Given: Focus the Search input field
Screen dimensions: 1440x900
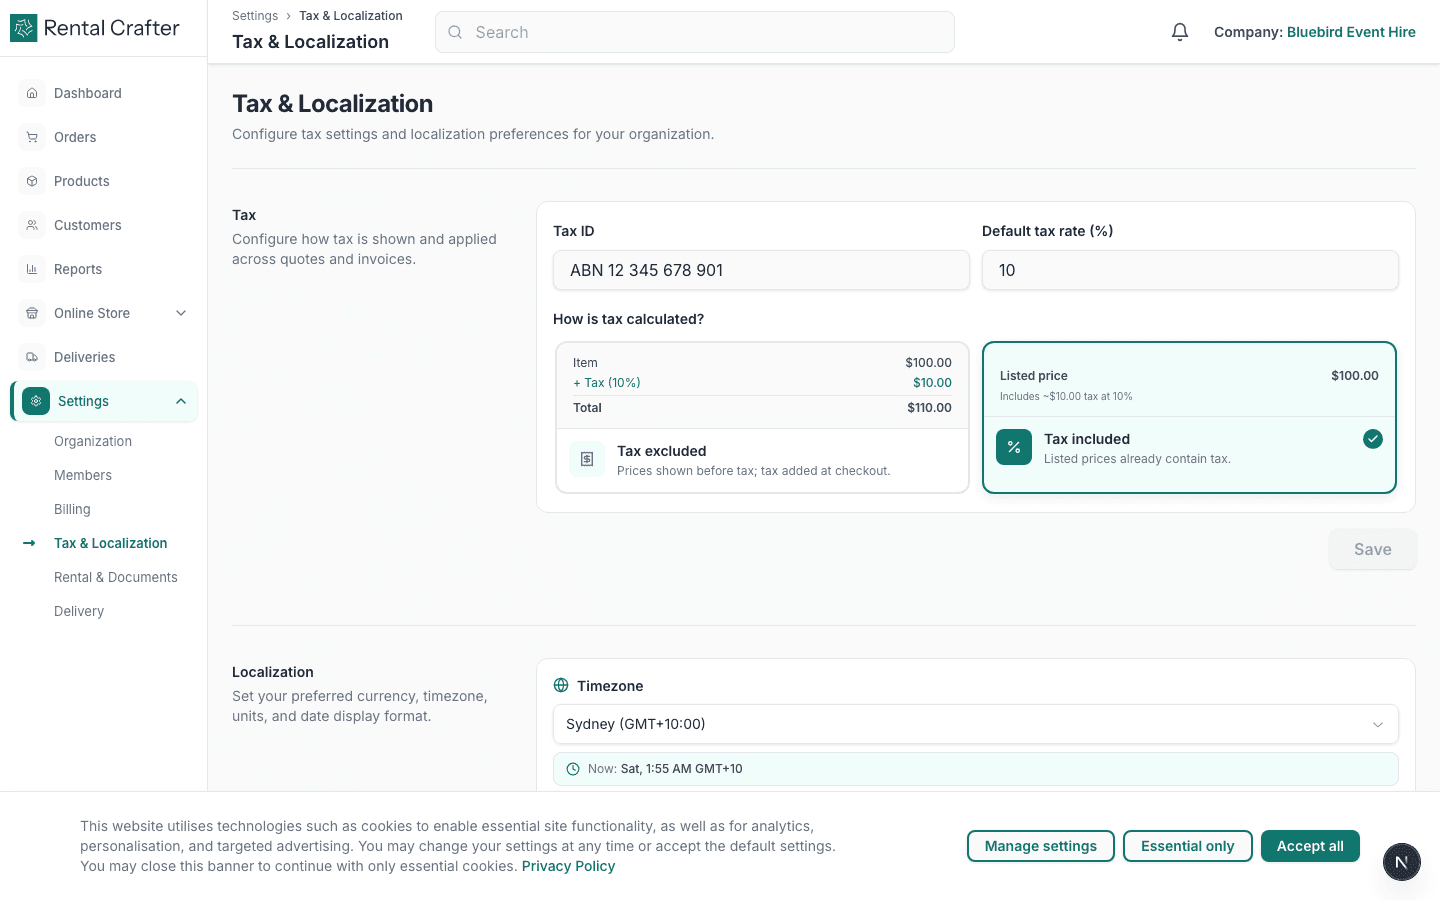Looking at the screenshot, I should (695, 32).
